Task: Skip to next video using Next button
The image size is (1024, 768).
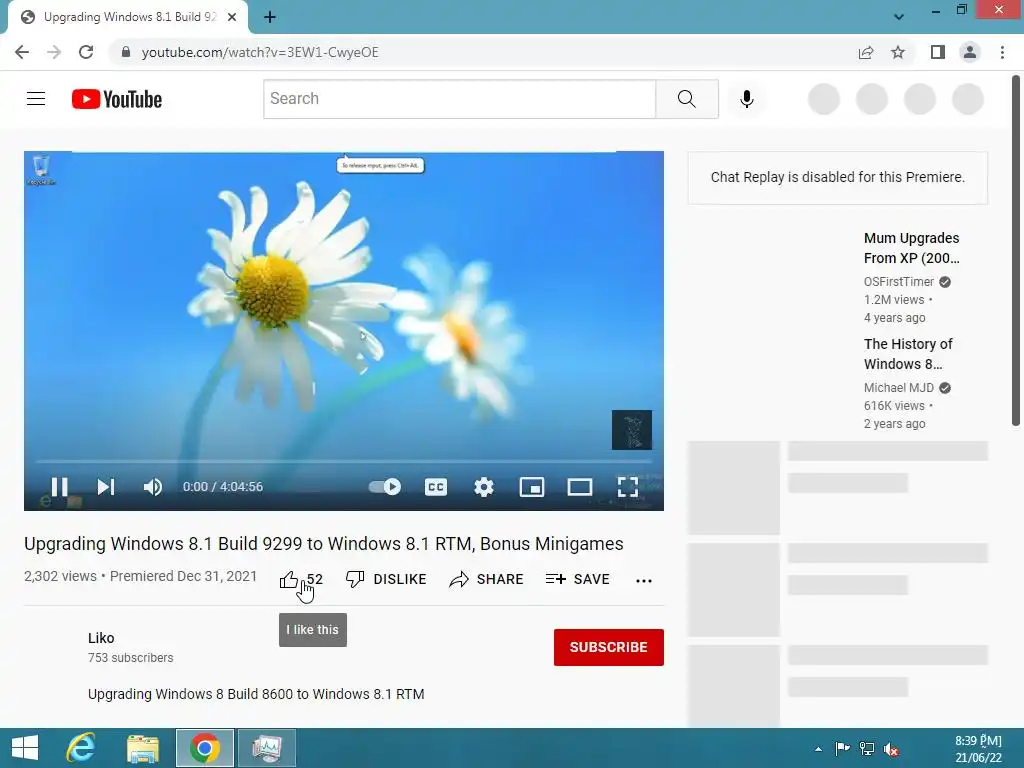Action: tap(106, 487)
